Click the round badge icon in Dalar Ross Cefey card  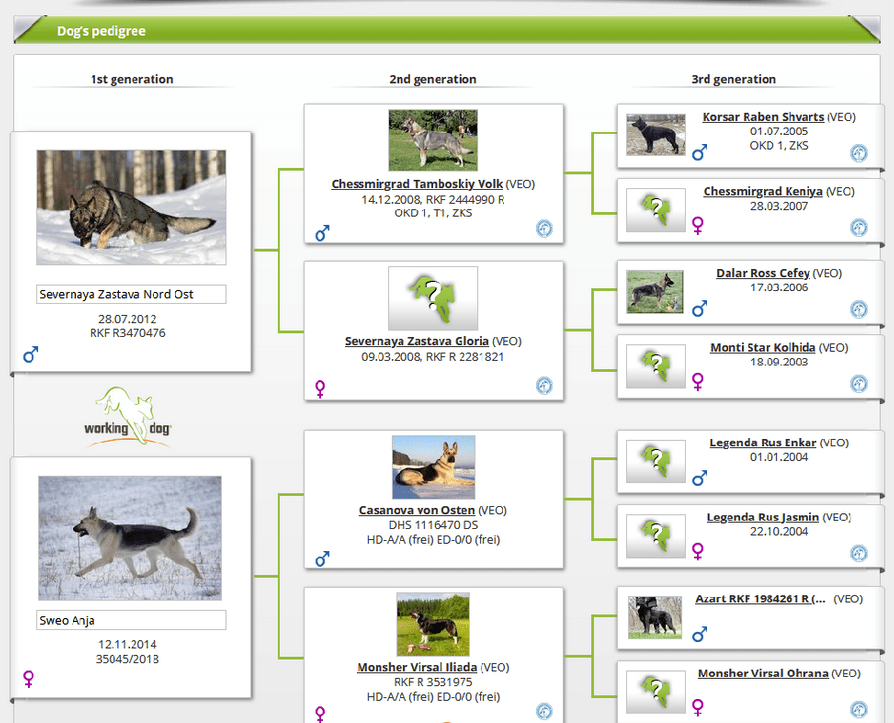click(x=858, y=310)
